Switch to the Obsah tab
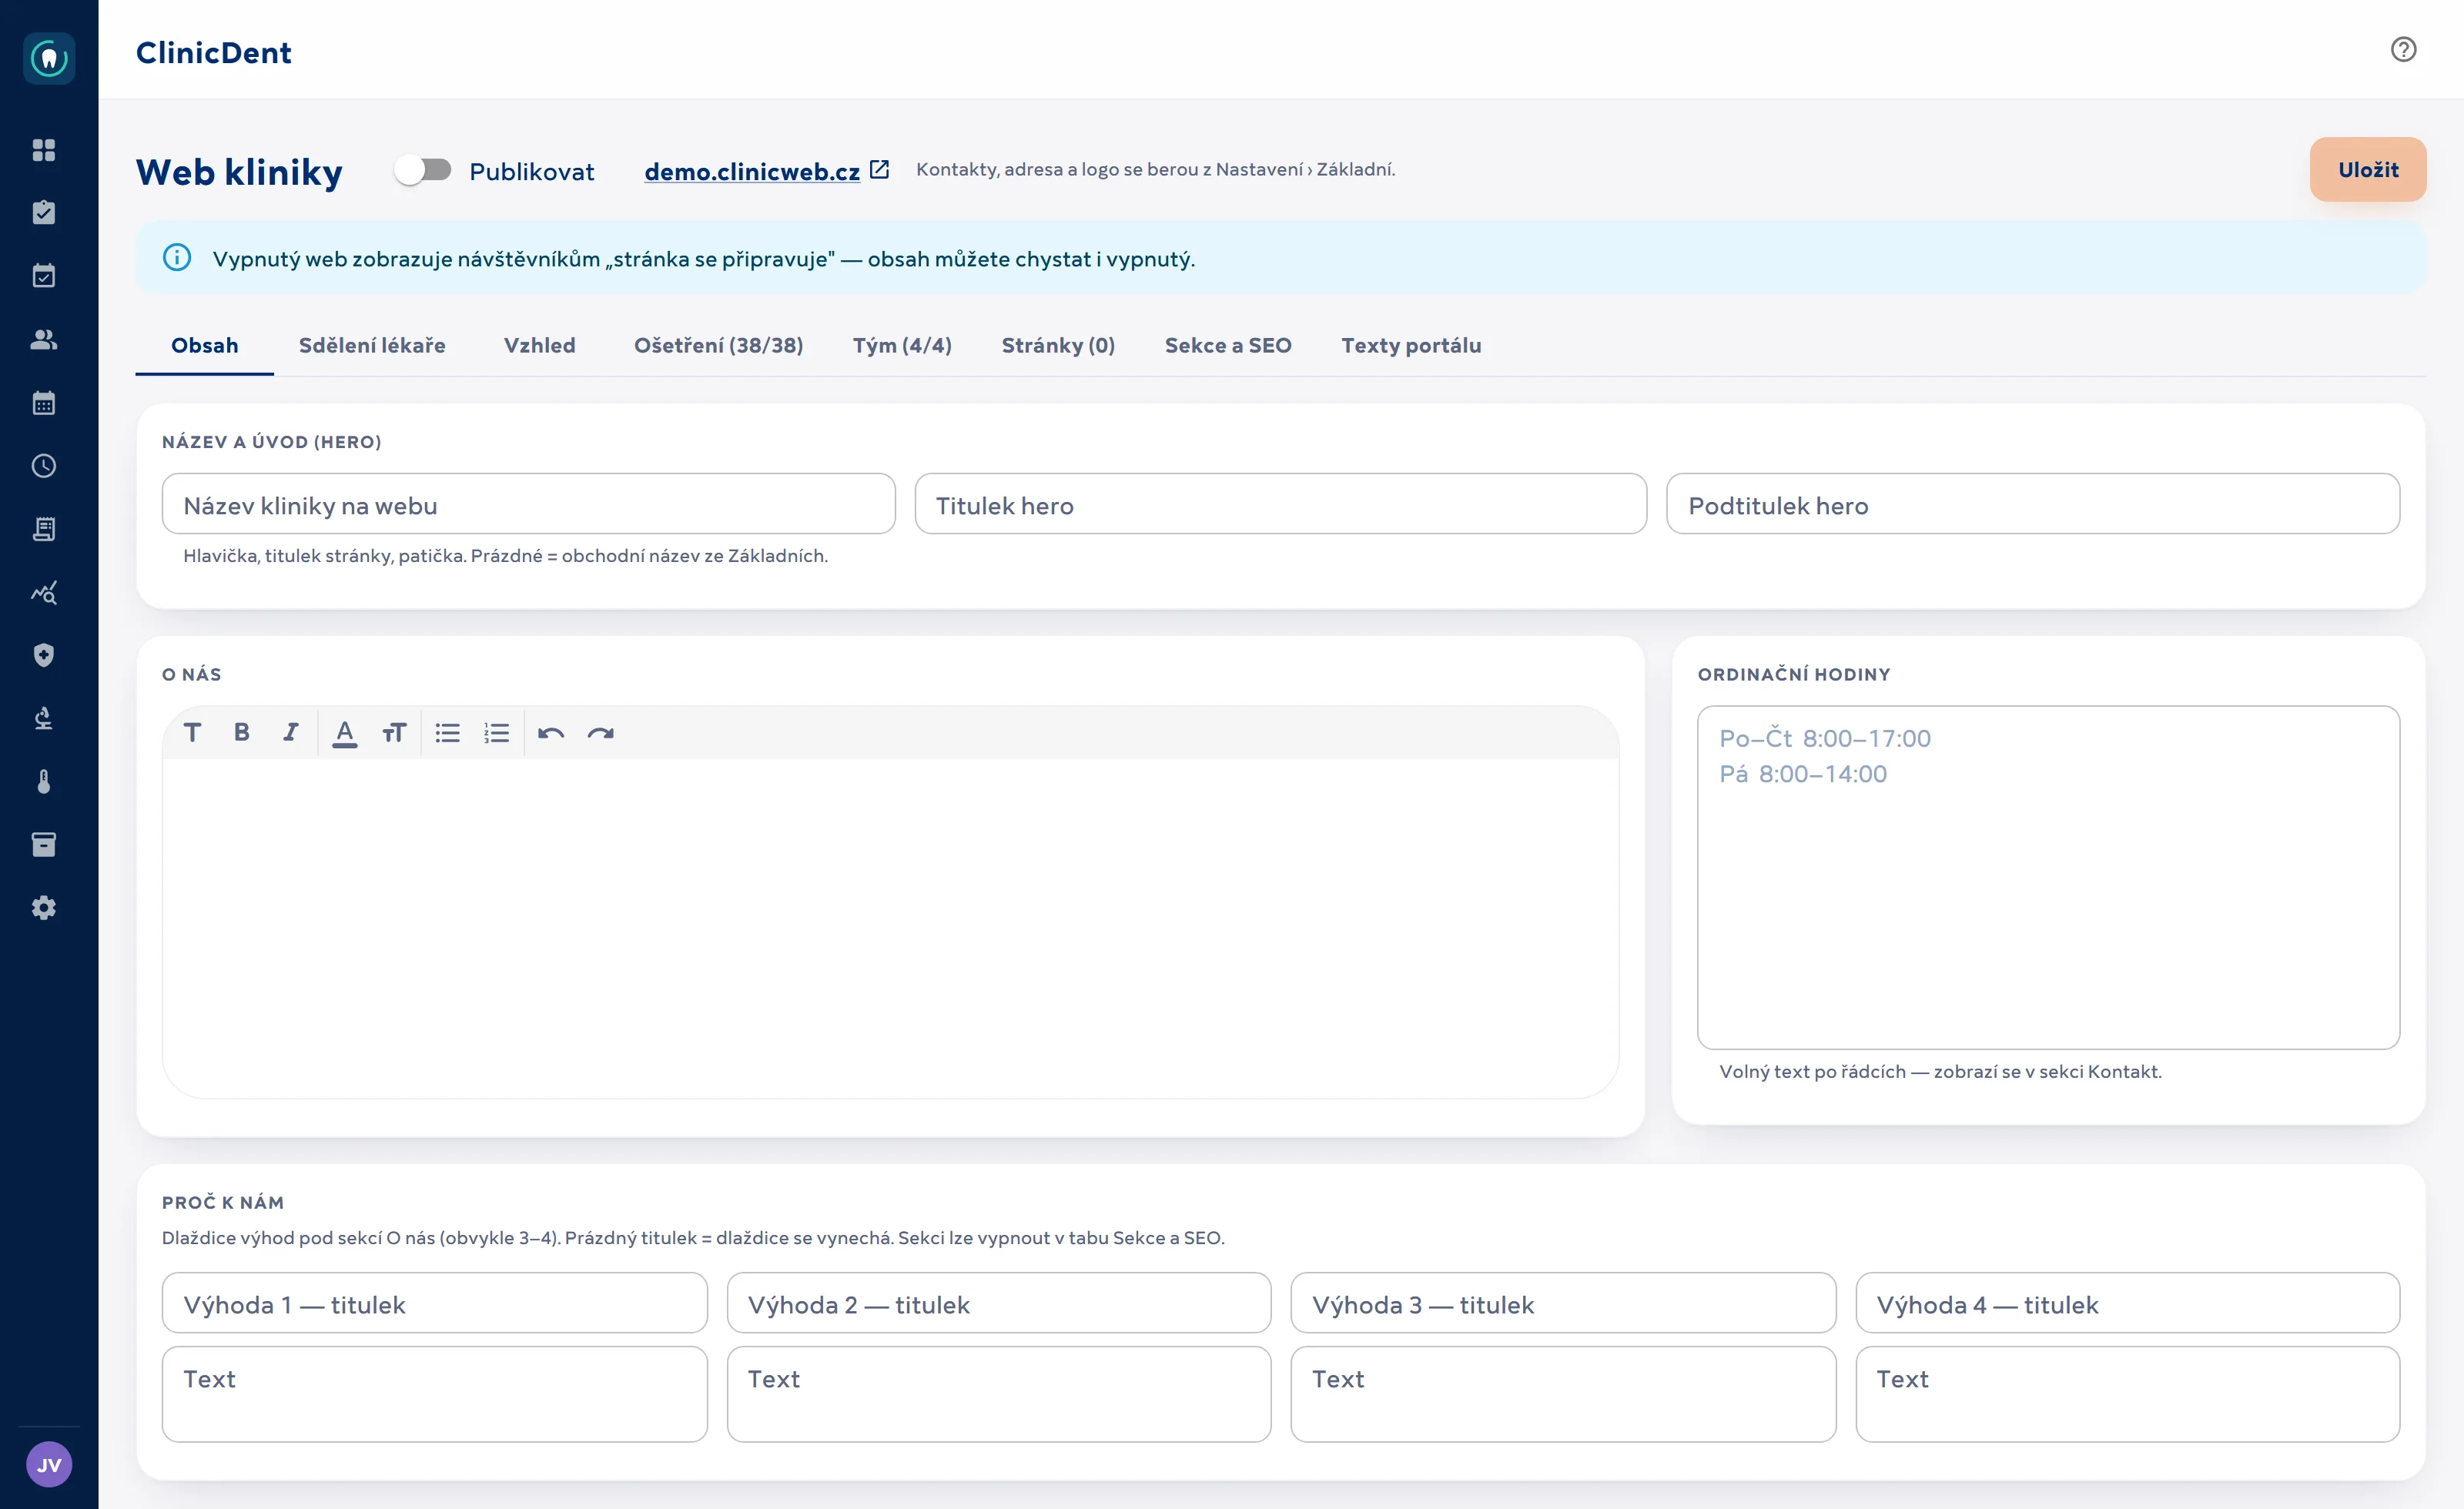2464x1509 pixels. click(205, 346)
